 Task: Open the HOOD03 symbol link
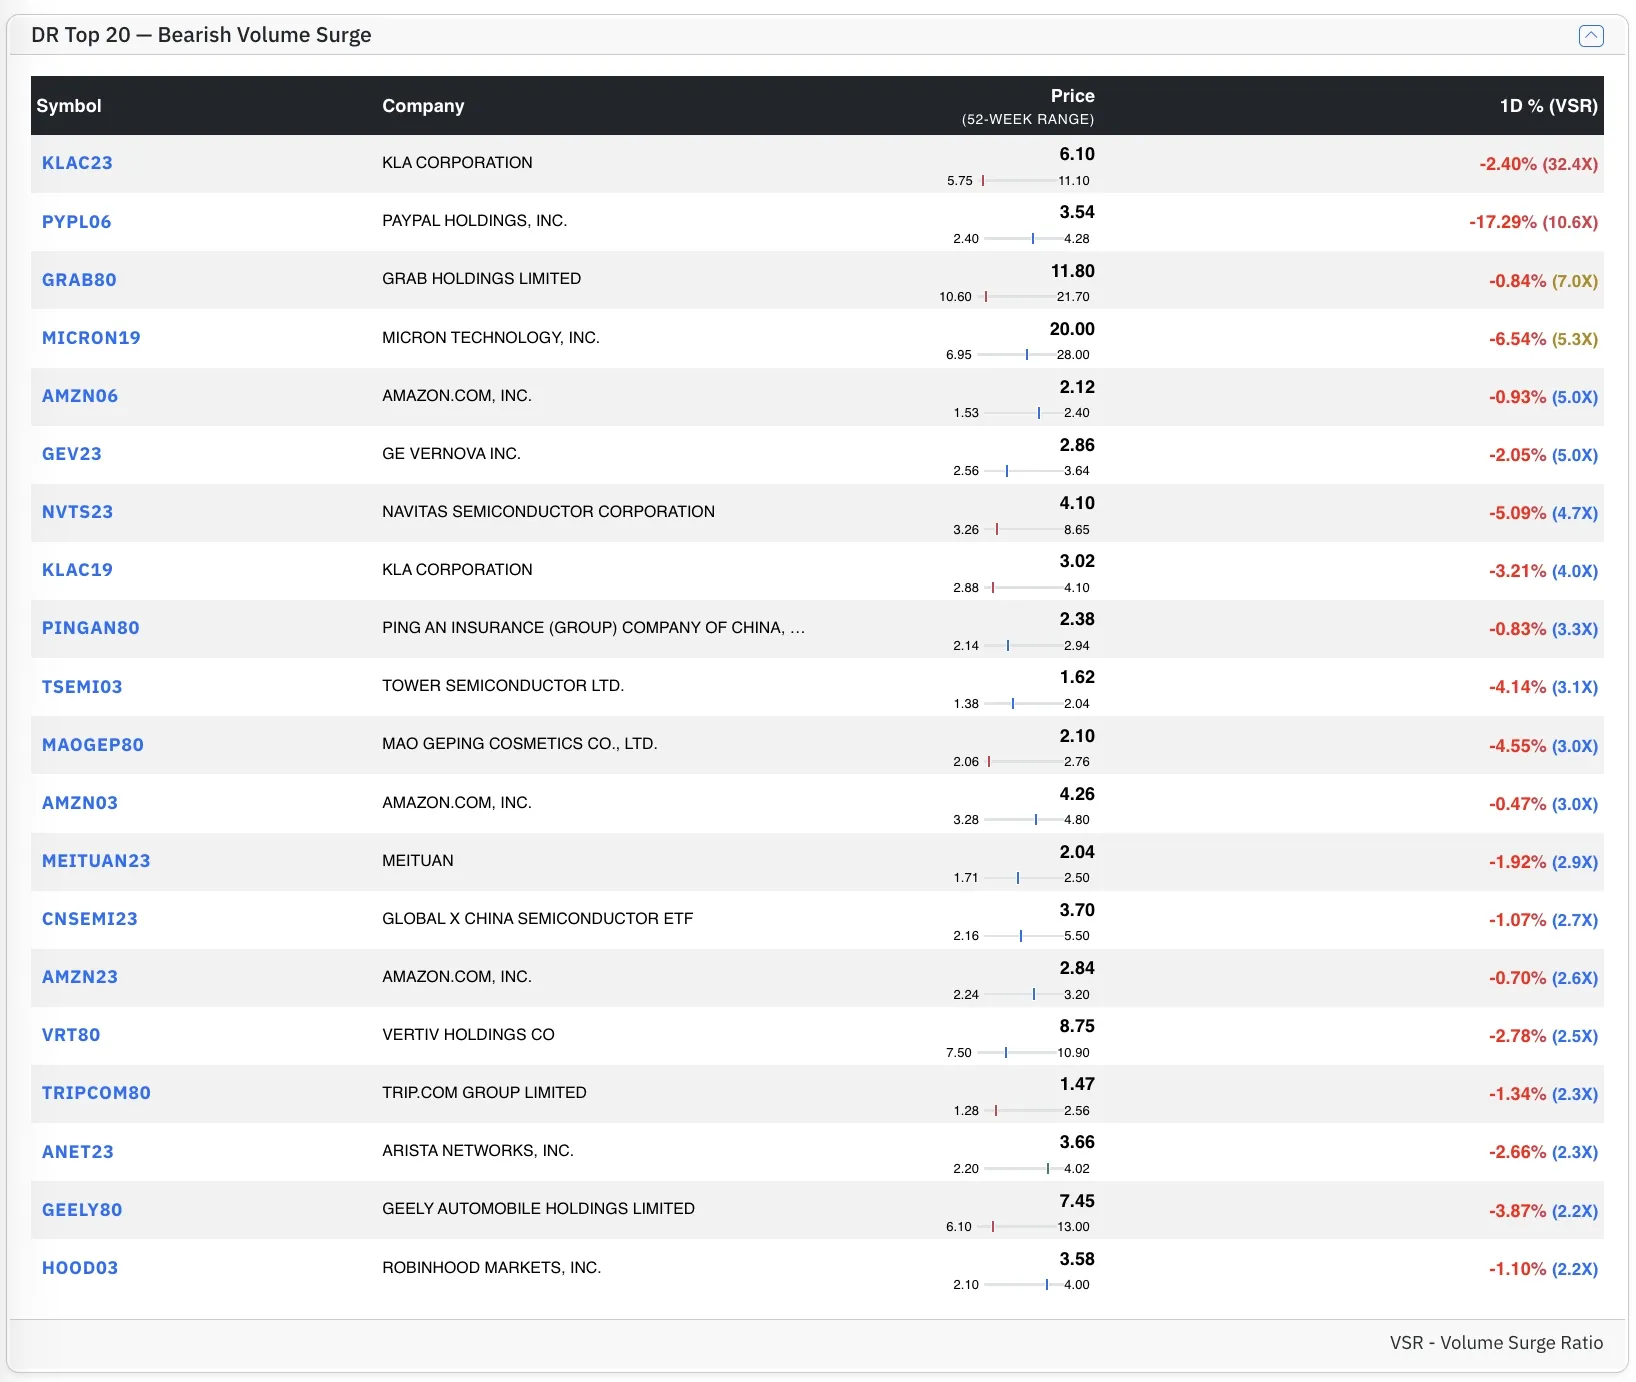point(80,1268)
